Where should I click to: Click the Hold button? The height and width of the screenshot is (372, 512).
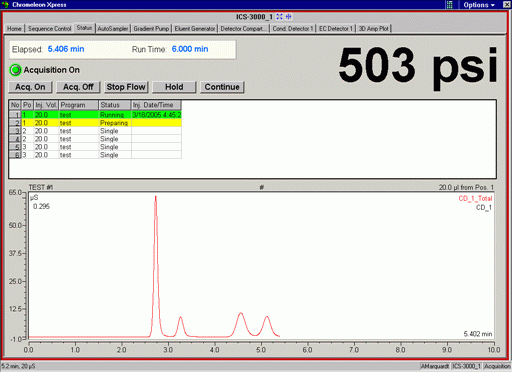[174, 87]
